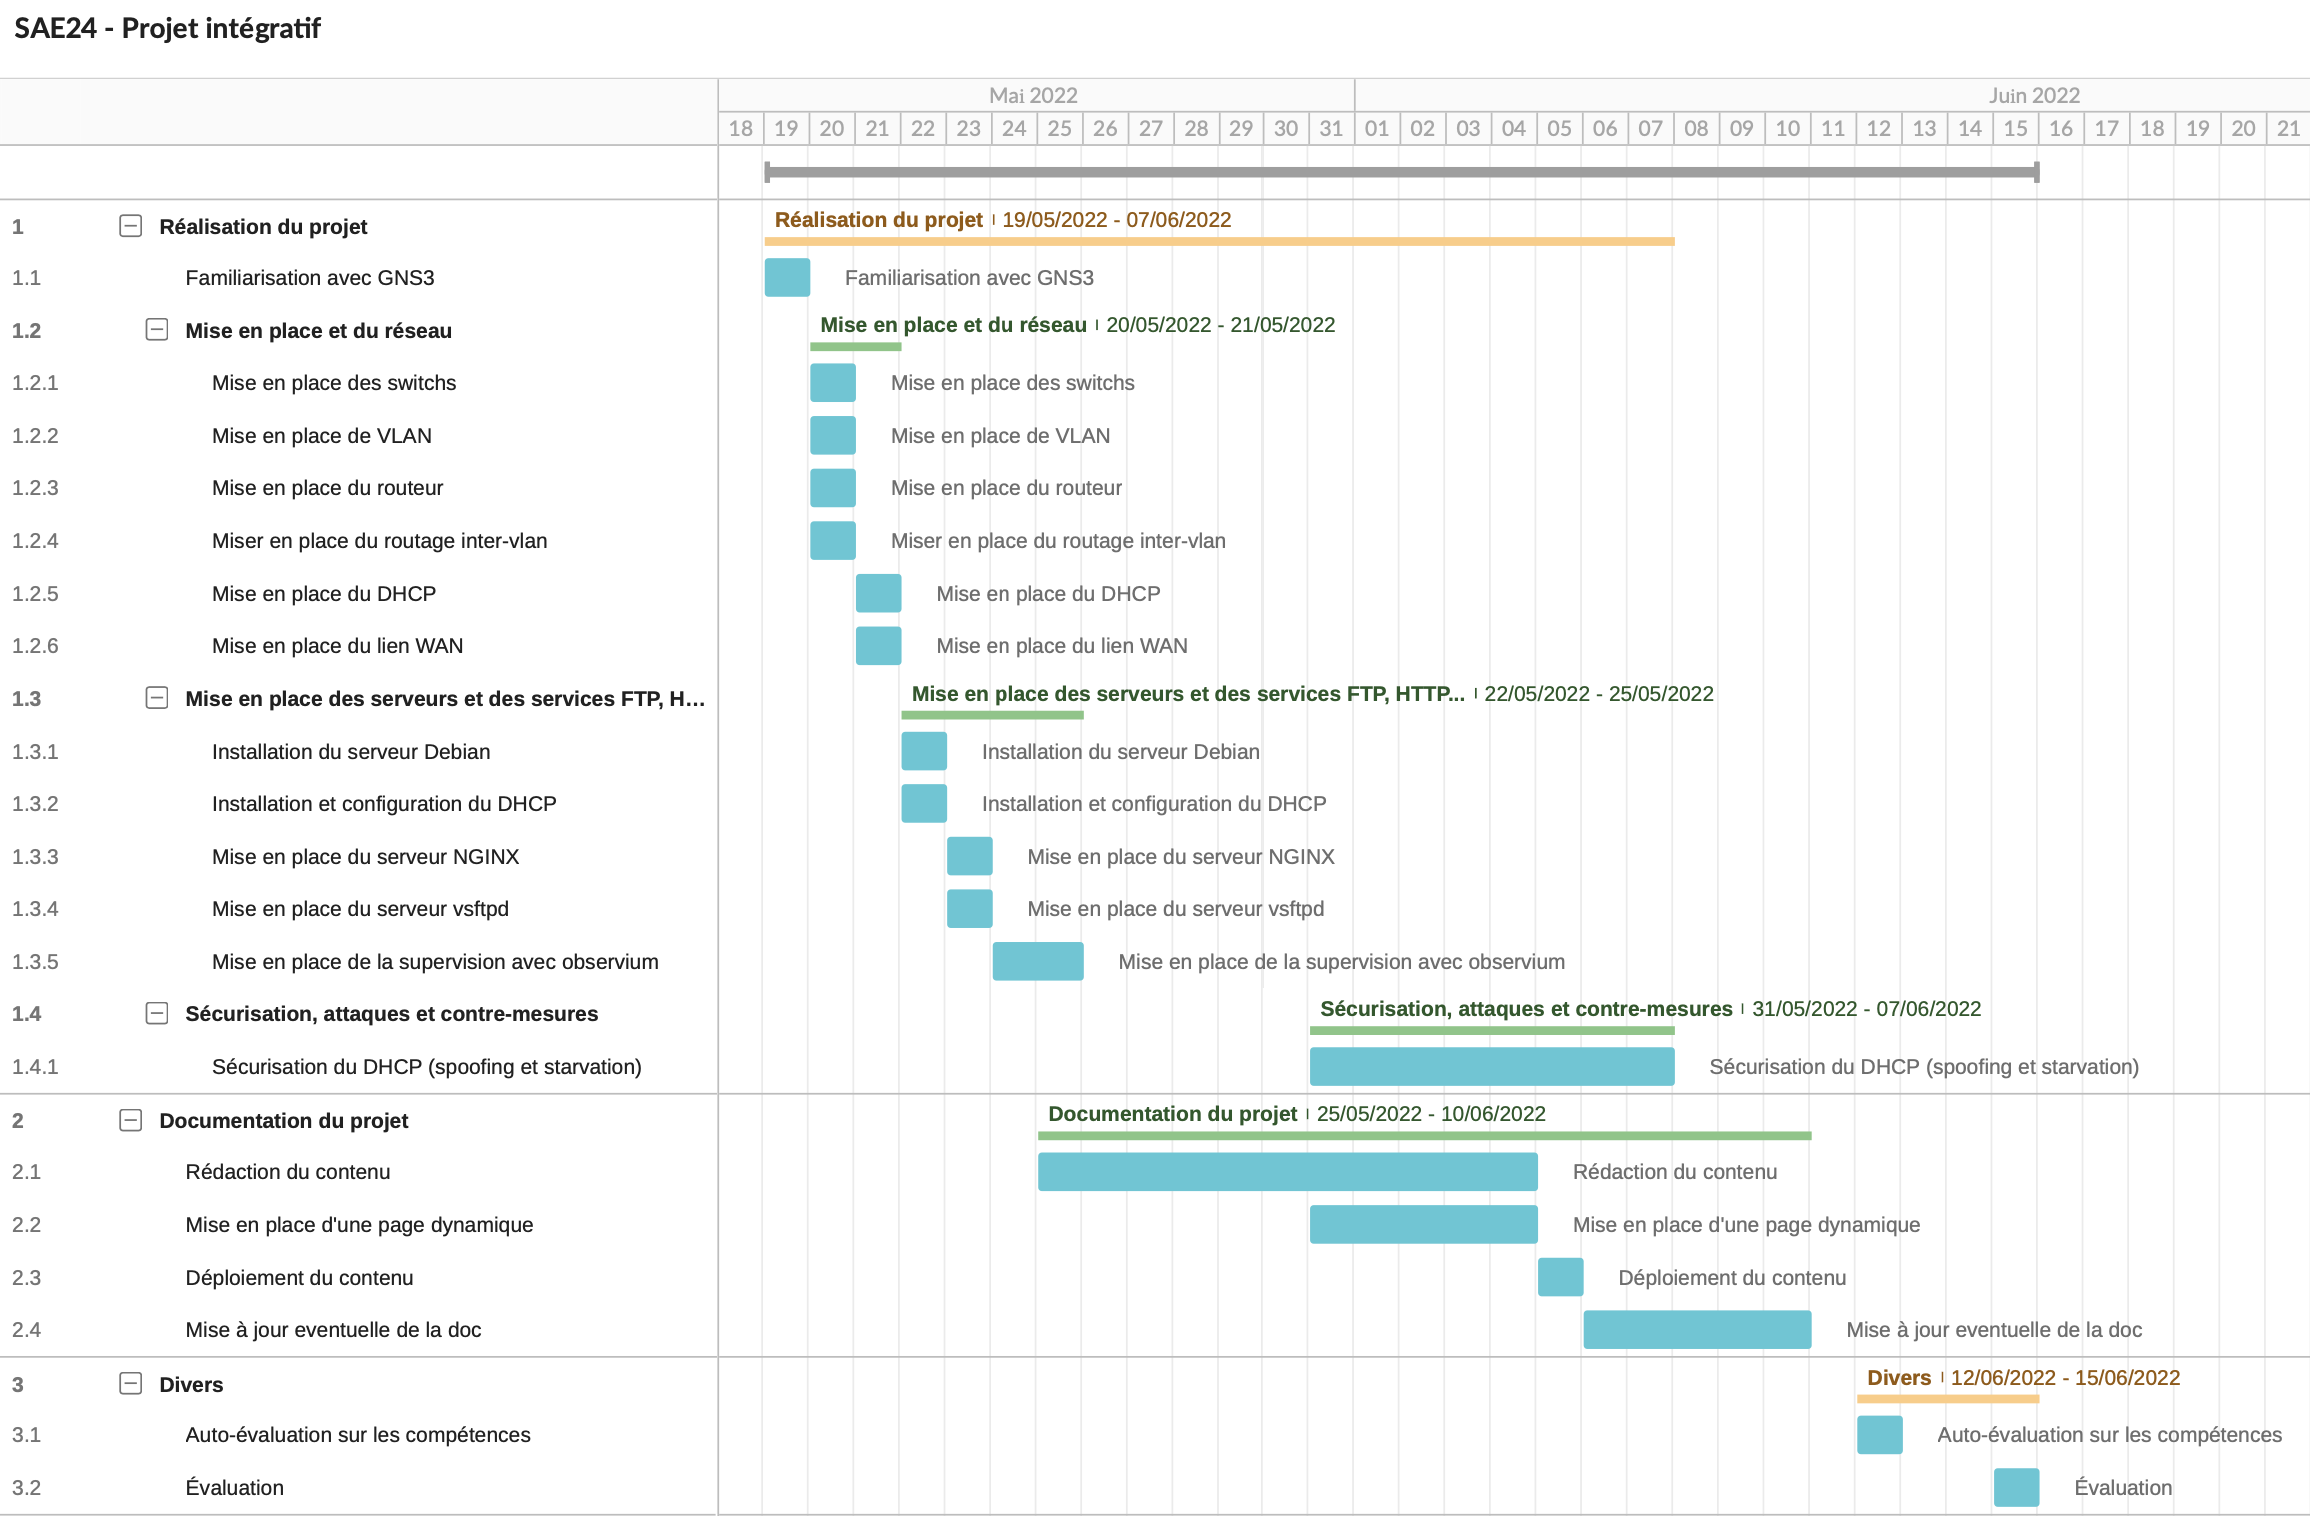This screenshot has height=1516, width=2310.
Task: Click the observium supervision task bar
Action: (x=1037, y=961)
